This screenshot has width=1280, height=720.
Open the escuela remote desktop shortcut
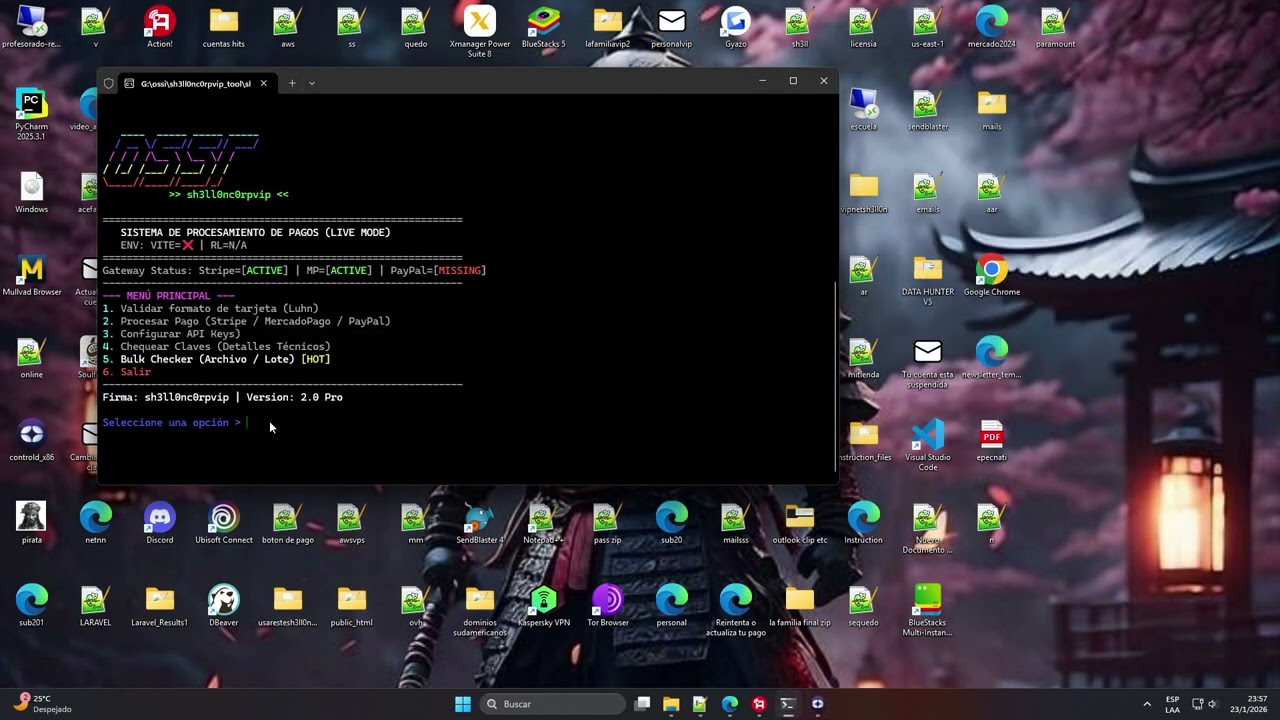click(864, 110)
